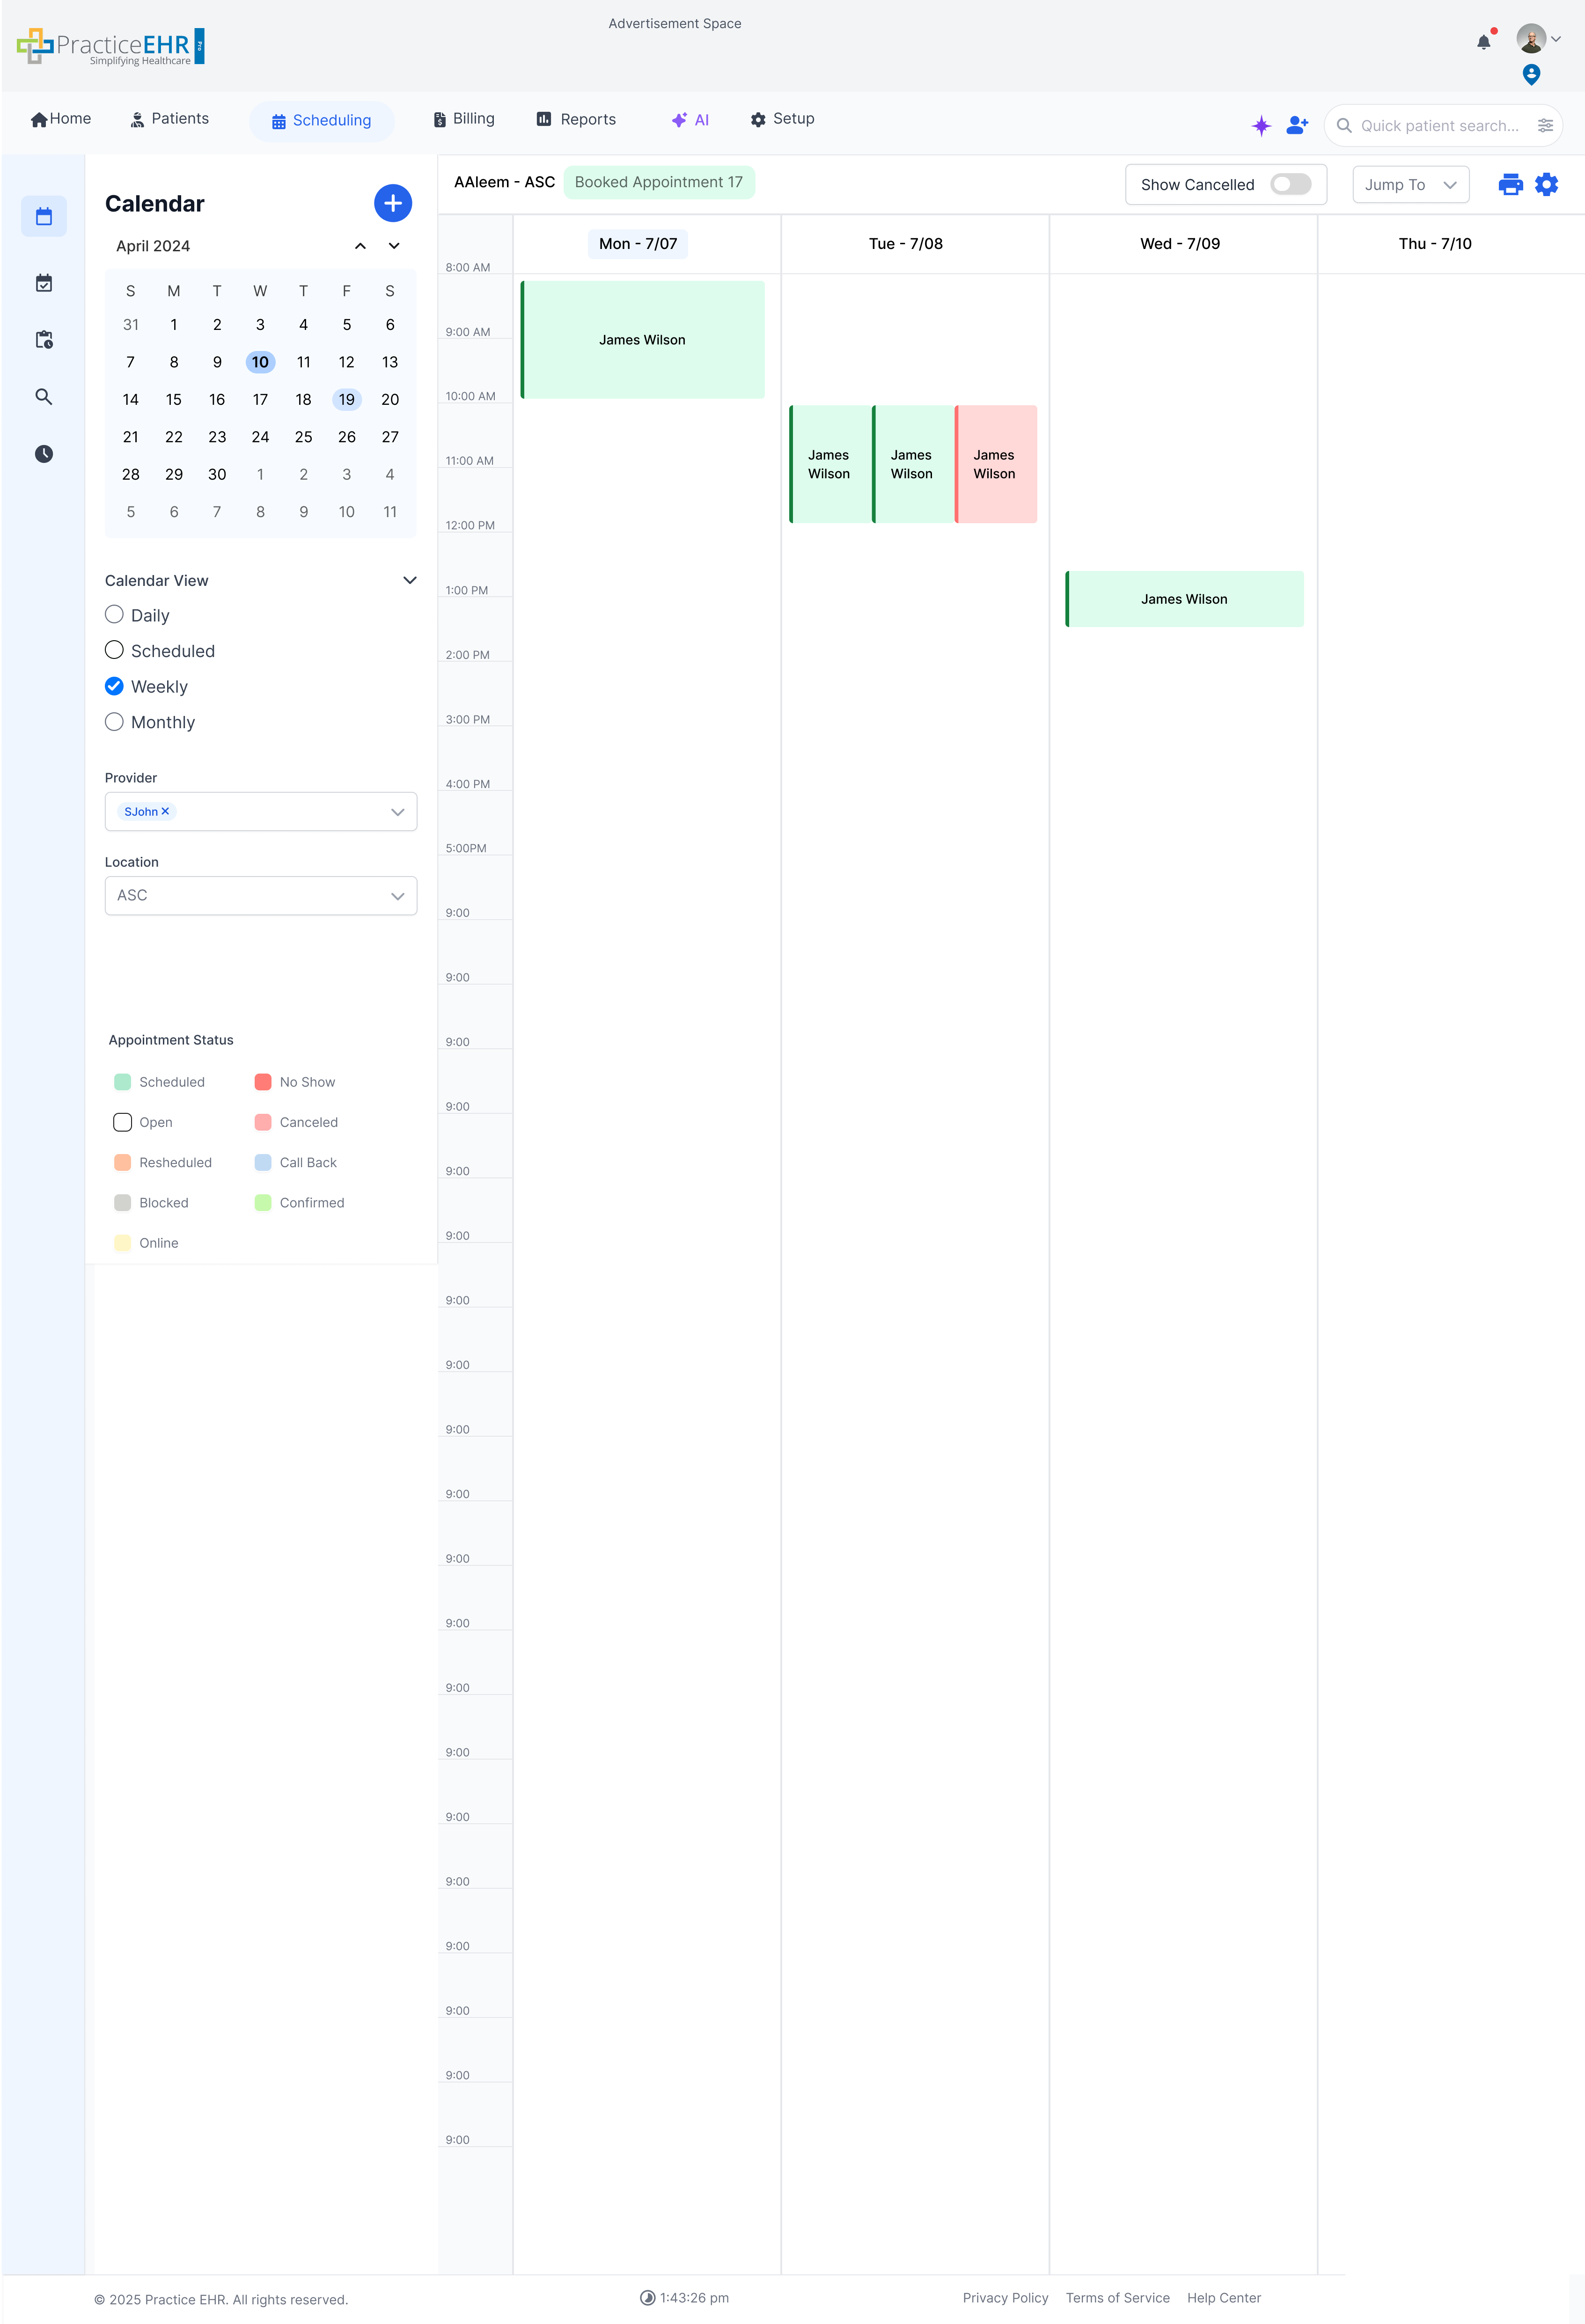1585x2324 pixels.
Task: Open the Reports menu item
Action: [576, 118]
